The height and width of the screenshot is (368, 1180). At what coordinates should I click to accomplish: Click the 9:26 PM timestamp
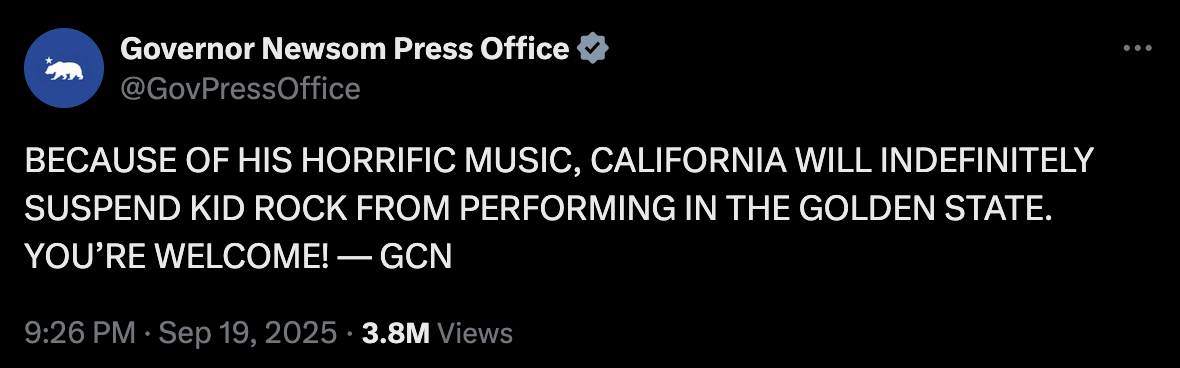80,333
